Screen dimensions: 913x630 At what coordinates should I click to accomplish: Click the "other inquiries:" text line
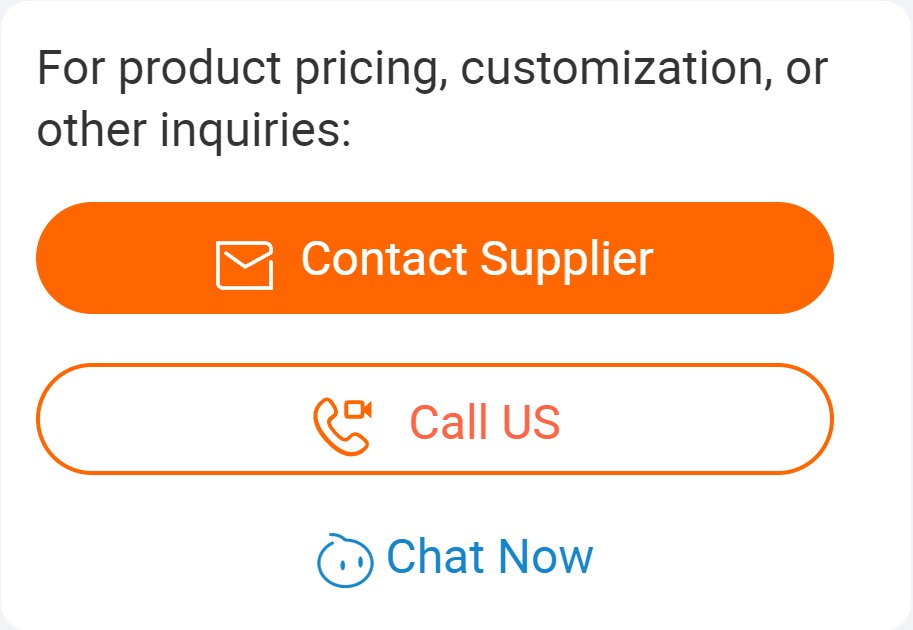(x=194, y=131)
